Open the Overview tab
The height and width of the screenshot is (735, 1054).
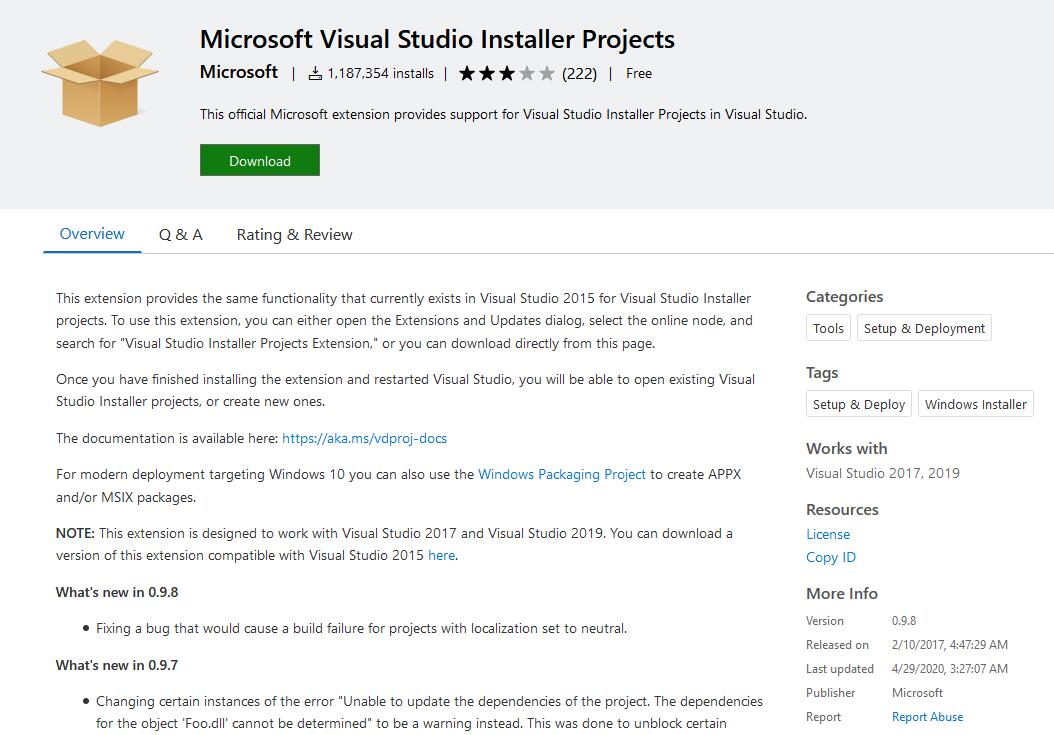[92, 234]
